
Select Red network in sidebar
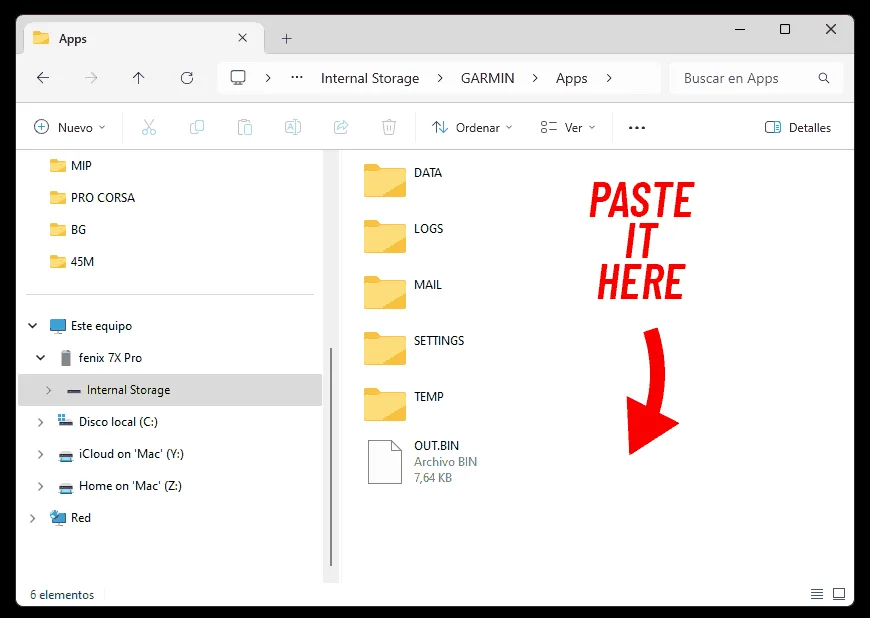point(81,518)
